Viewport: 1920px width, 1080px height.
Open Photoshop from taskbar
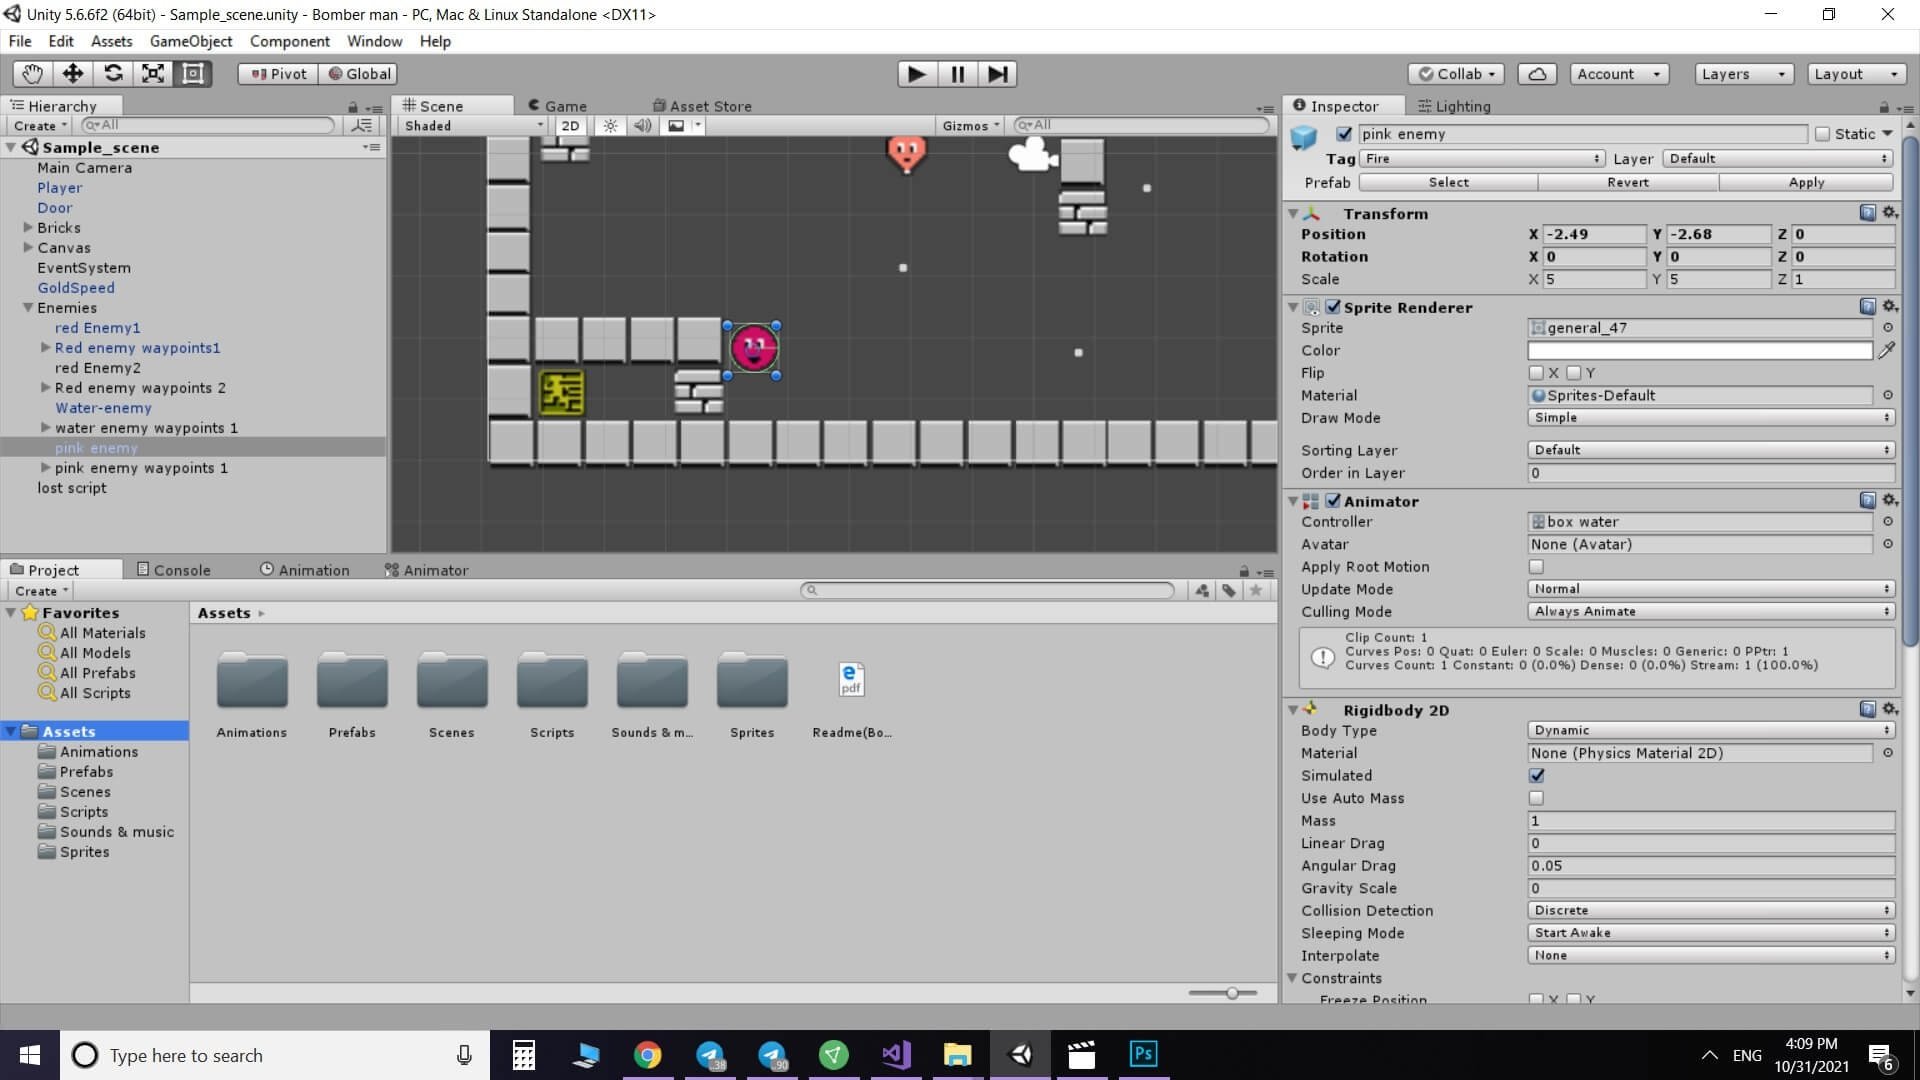(1143, 1055)
